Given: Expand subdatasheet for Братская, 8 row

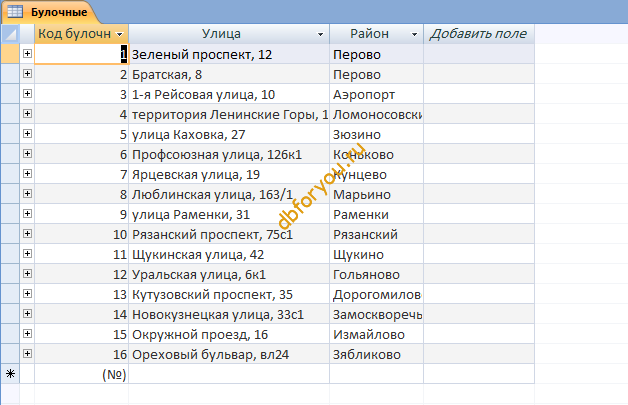Looking at the screenshot, I should (x=27, y=74).
